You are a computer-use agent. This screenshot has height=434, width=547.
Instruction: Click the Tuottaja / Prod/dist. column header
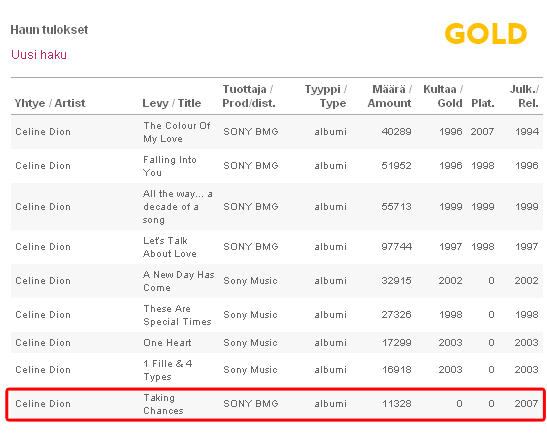(249, 96)
